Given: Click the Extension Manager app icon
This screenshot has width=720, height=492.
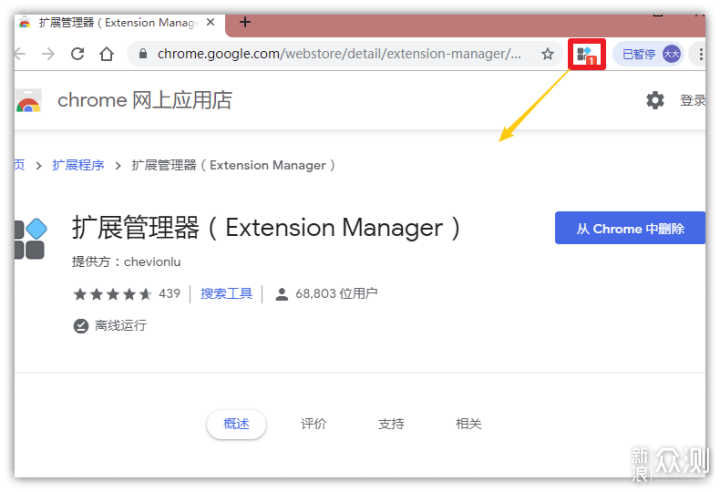Looking at the screenshot, I should pyautogui.click(x=31, y=239).
